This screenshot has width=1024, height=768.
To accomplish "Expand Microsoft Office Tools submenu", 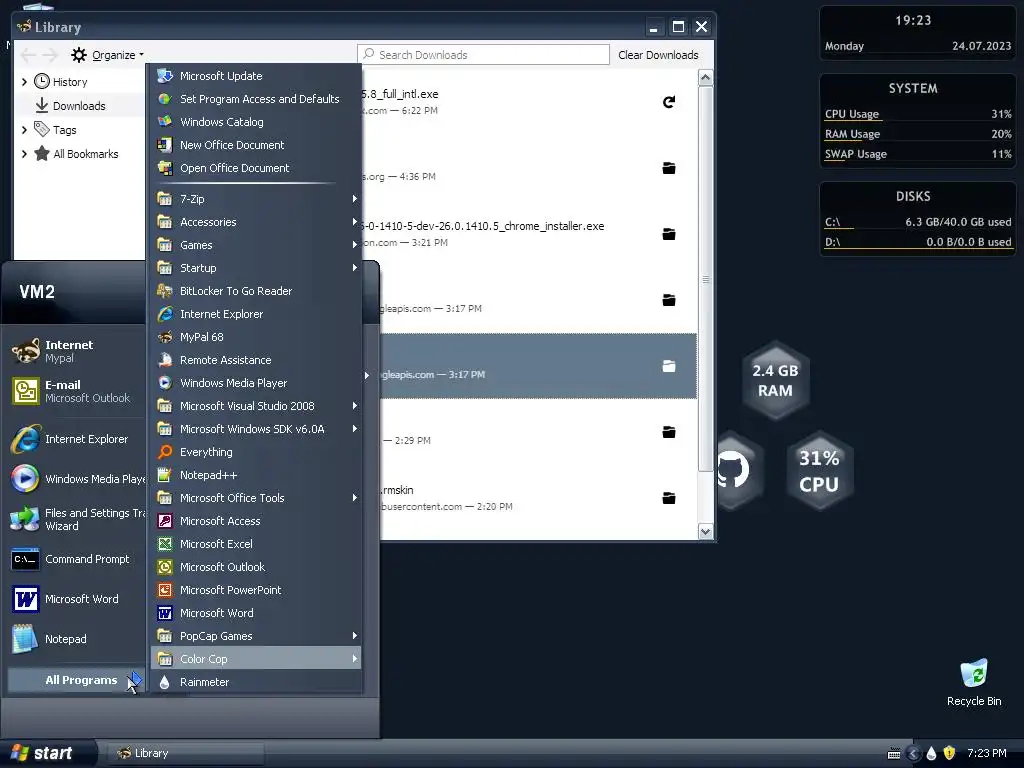I will pyautogui.click(x=255, y=498).
